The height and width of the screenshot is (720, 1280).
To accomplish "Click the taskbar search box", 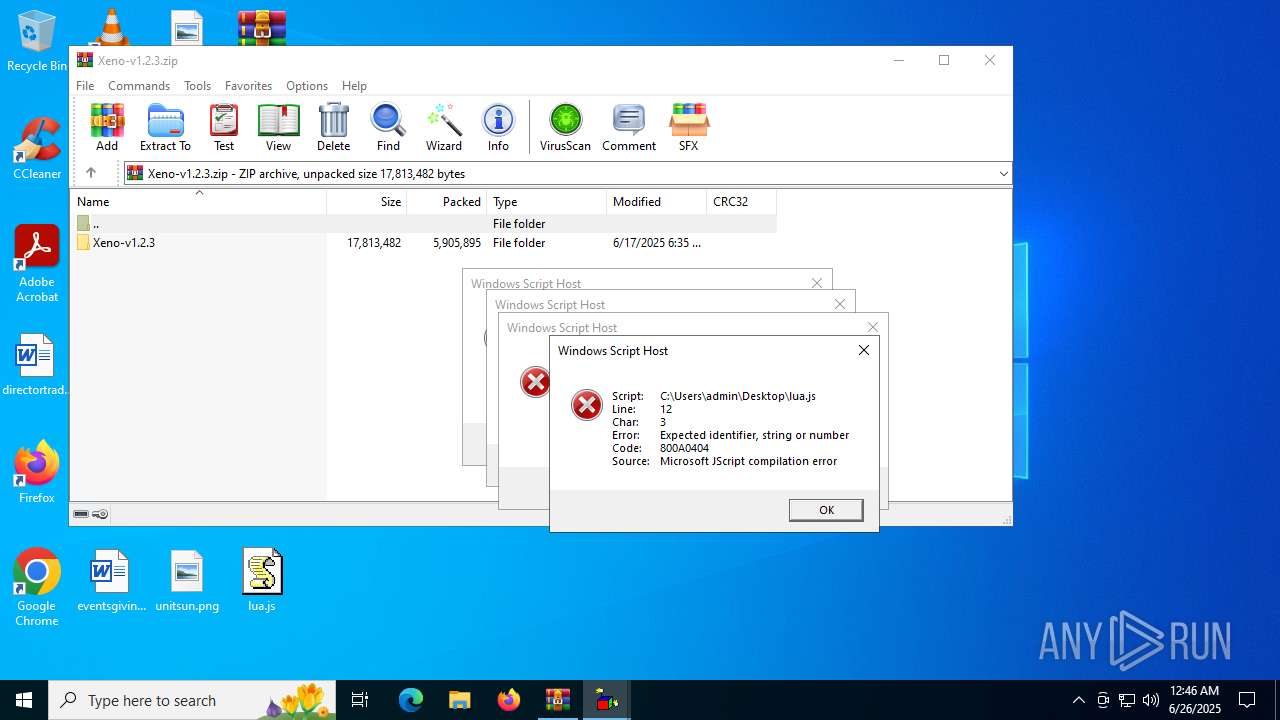I will tap(194, 700).
